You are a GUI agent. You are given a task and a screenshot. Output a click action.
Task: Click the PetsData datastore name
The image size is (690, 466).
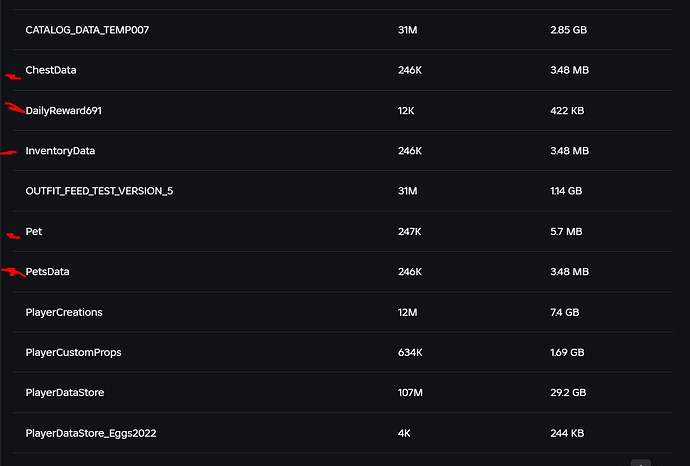pyautogui.click(x=48, y=272)
